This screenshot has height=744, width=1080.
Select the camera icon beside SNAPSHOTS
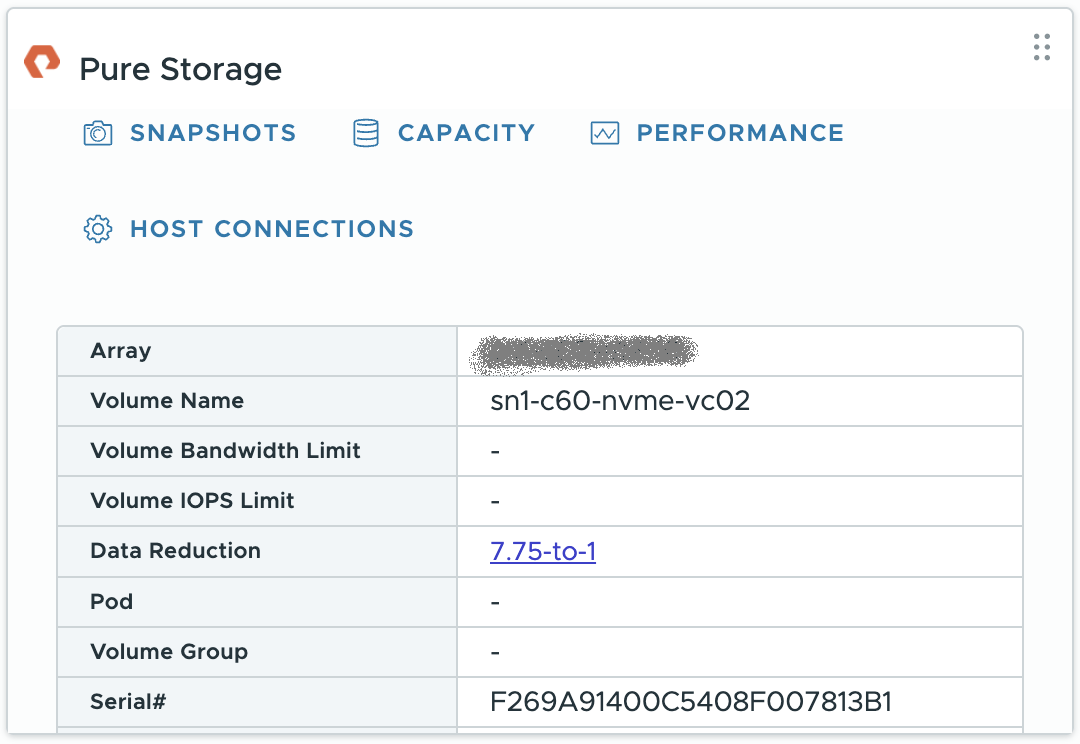97,132
